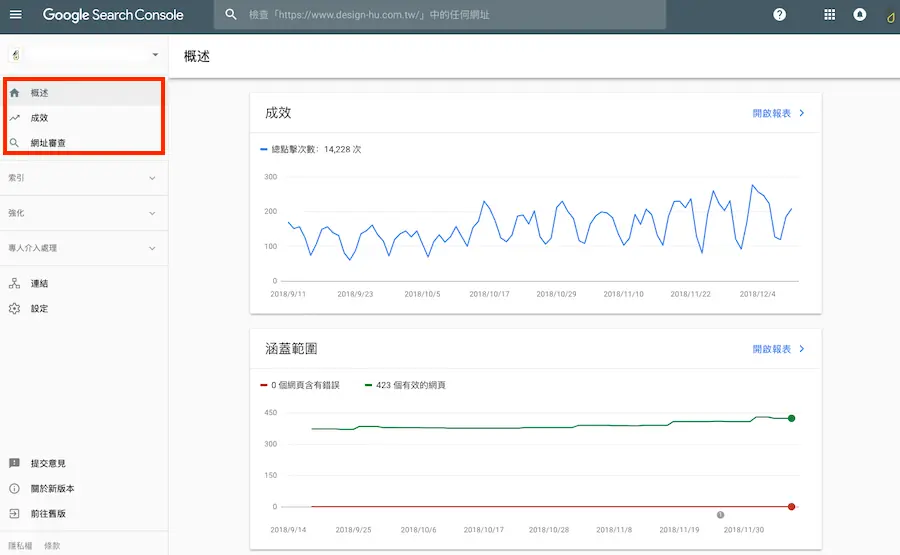Image resolution: width=900 pixels, height=555 pixels.
Task: Click the 2018/11/30 label on coverage chart
Action: [x=744, y=530]
